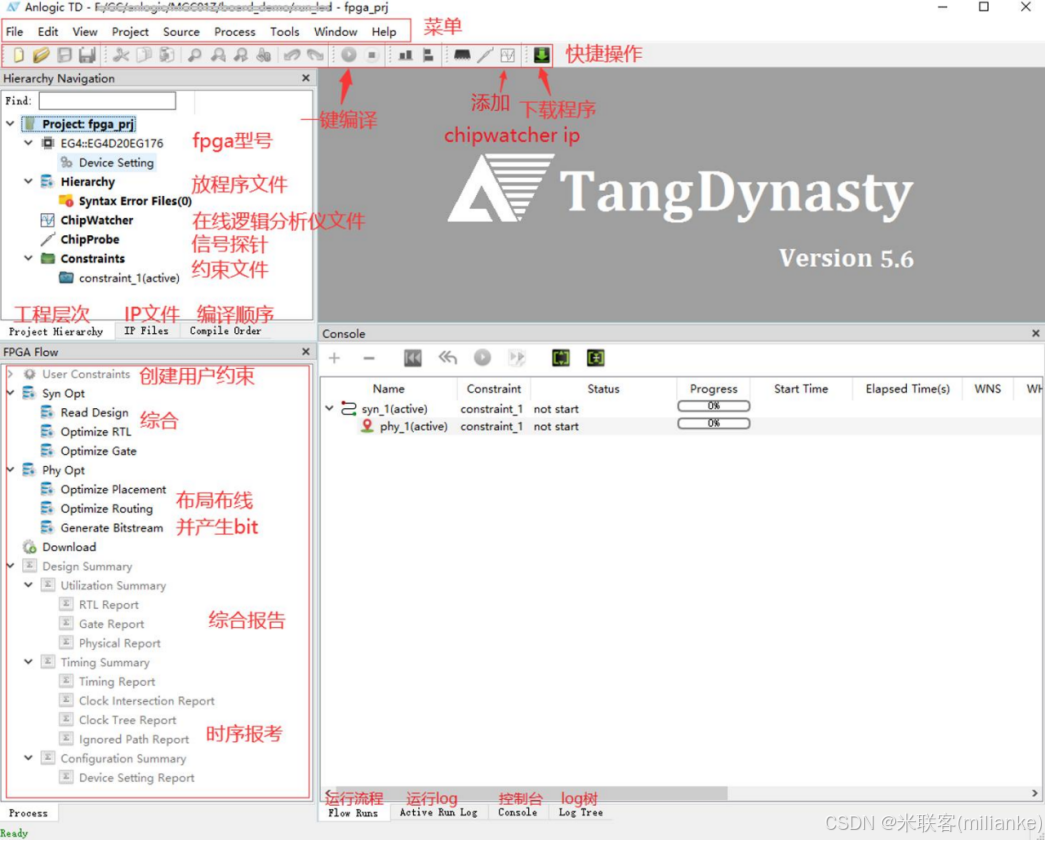The image size is (1046, 841).
Task: Click the Download gear icon in FPGA Flow
Action: (29, 547)
